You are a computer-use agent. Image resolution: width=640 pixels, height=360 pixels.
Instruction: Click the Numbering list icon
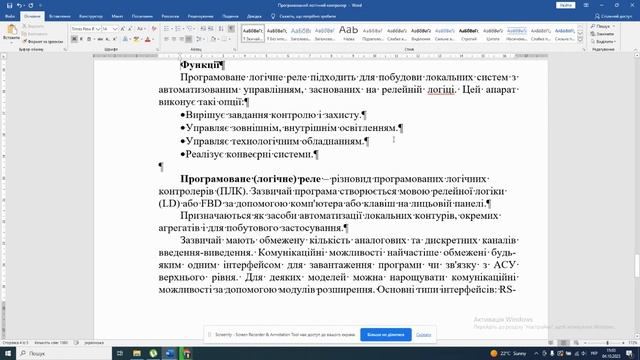[x=179, y=29]
